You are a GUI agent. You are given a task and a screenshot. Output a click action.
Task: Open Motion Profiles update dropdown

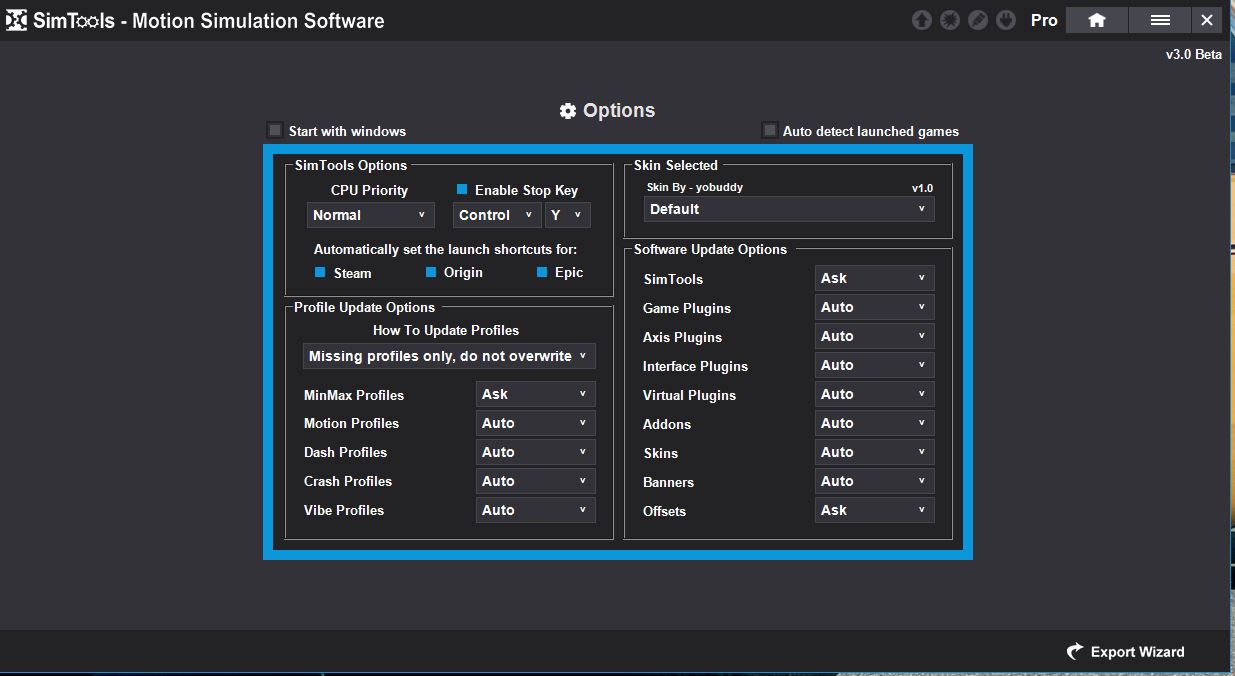click(x=535, y=423)
